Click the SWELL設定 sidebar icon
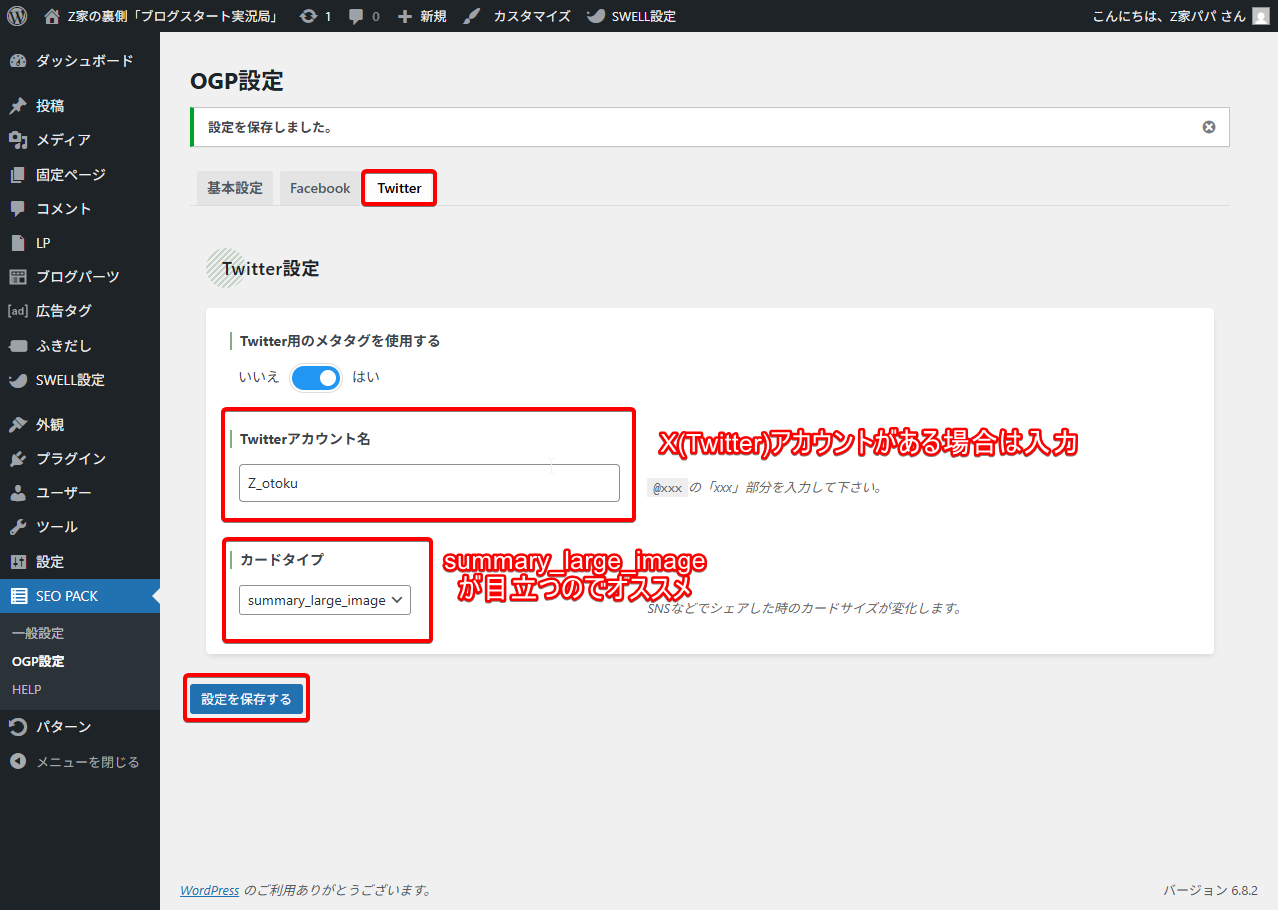The image size is (1278, 910). pos(18,380)
